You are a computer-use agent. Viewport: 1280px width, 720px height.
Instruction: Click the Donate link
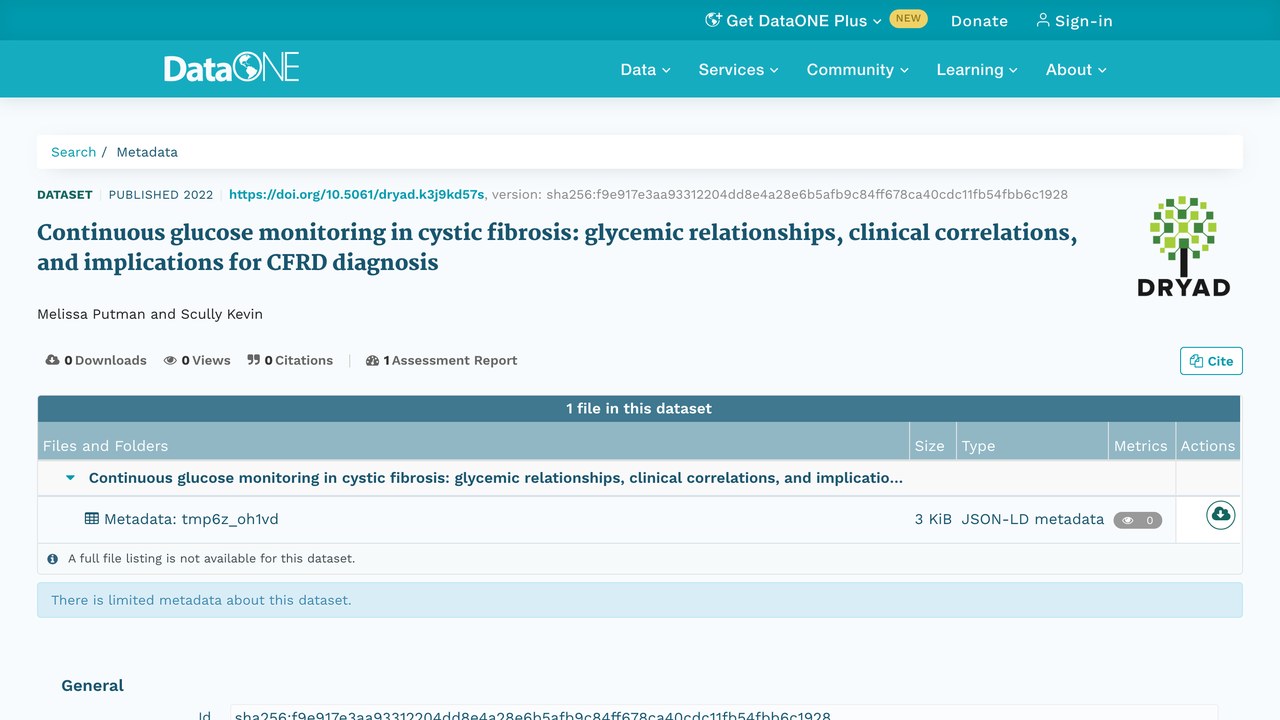pyautogui.click(x=979, y=20)
